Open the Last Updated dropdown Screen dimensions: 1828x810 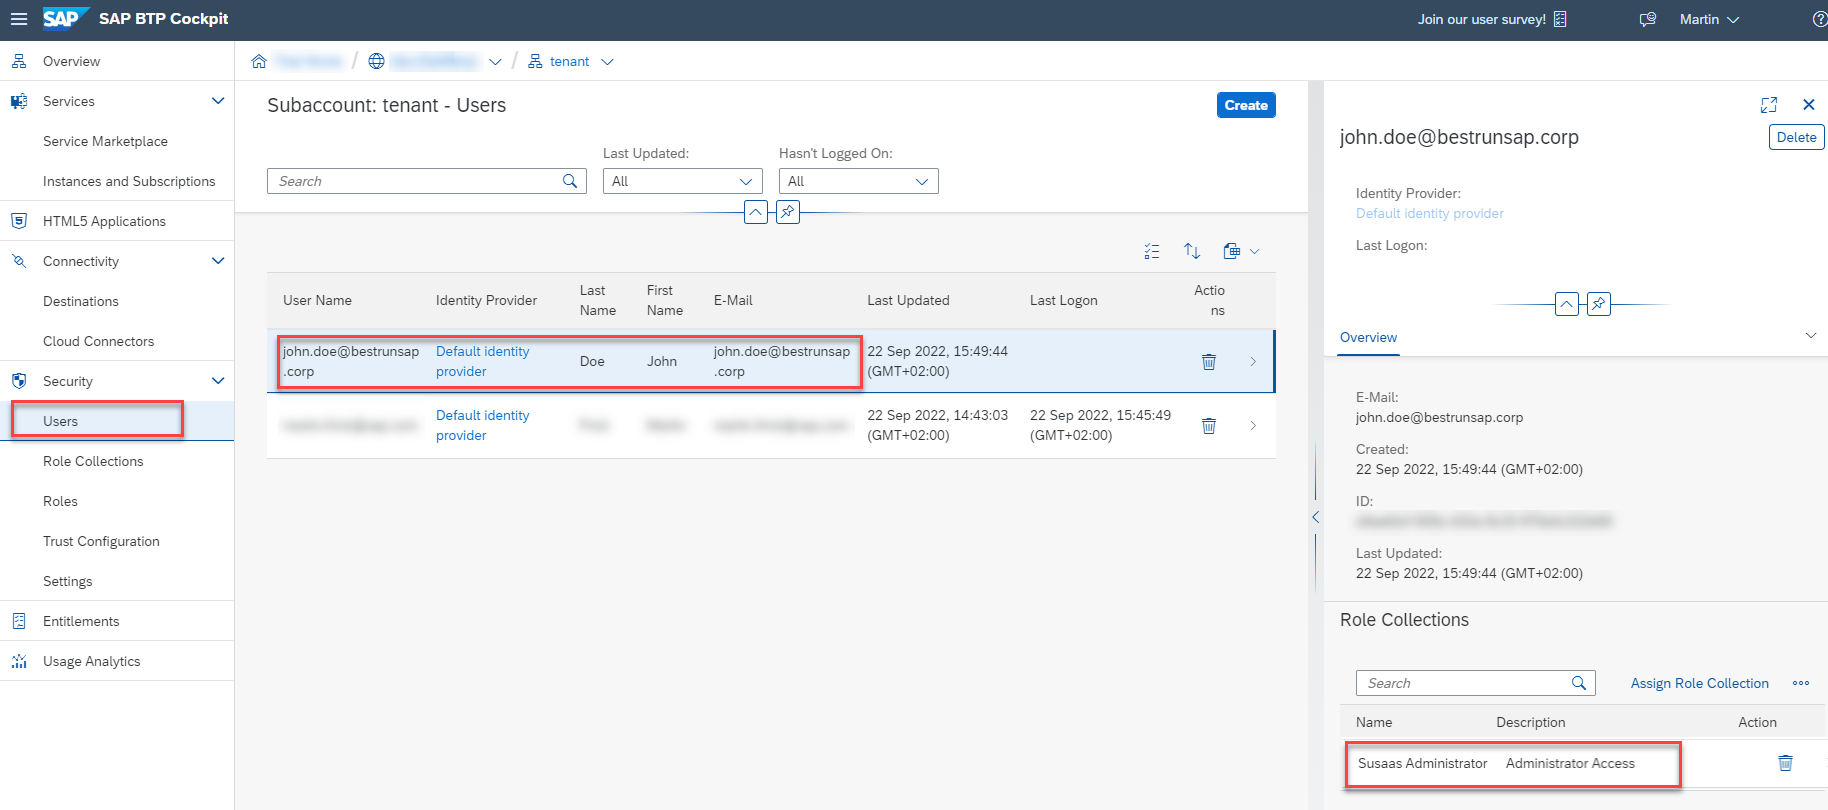[x=683, y=181]
